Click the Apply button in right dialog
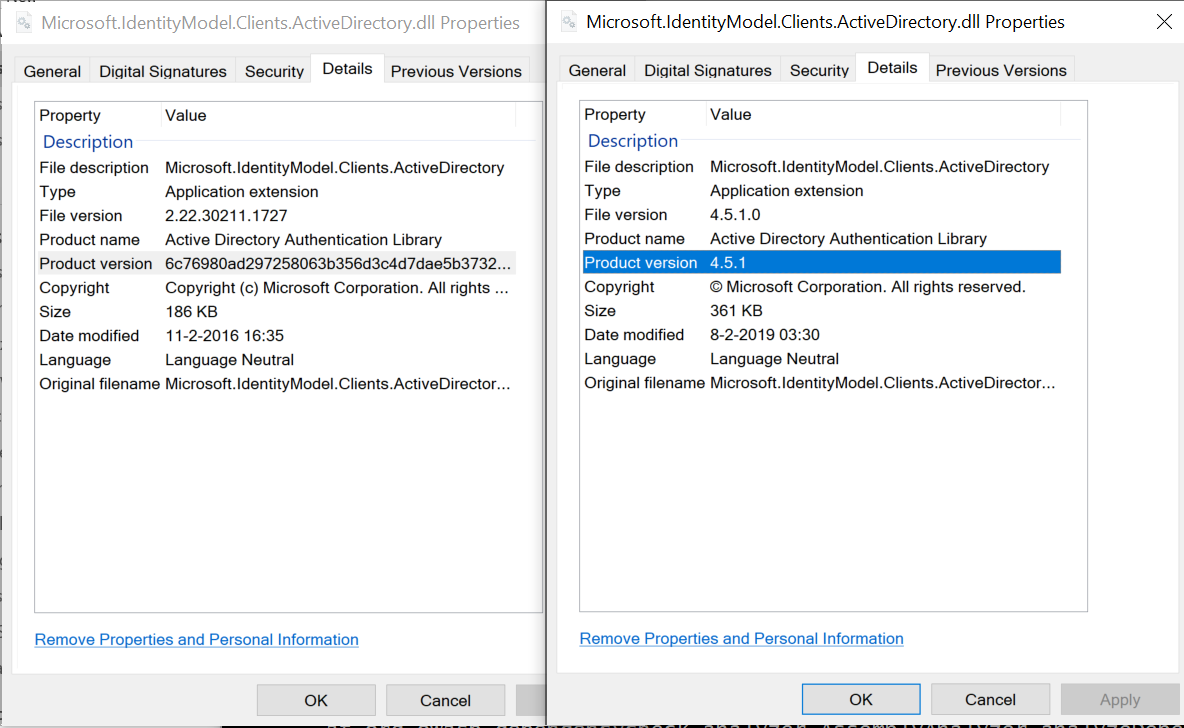This screenshot has height=728, width=1184. pyautogui.click(x=1118, y=699)
